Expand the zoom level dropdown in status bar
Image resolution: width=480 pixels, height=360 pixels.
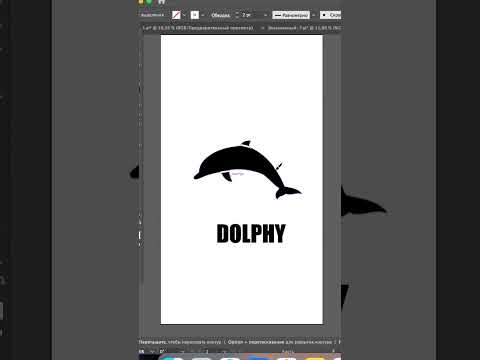[153, 351]
